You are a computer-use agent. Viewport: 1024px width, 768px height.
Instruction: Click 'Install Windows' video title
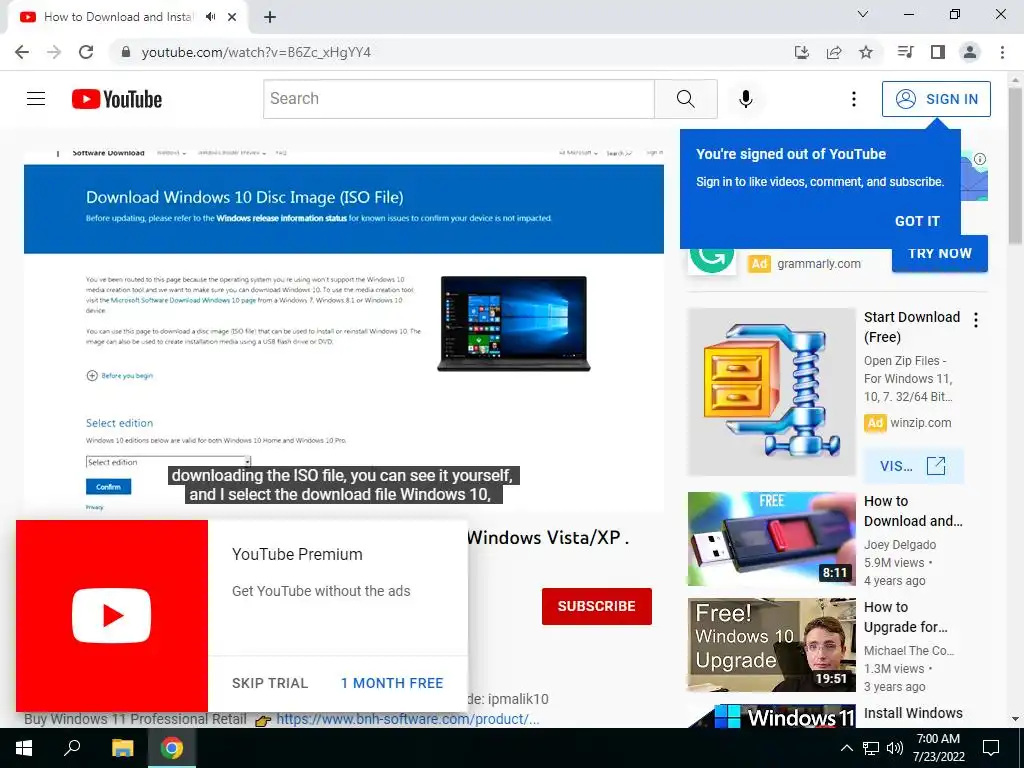pyautogui.click(x=913, y=713)
